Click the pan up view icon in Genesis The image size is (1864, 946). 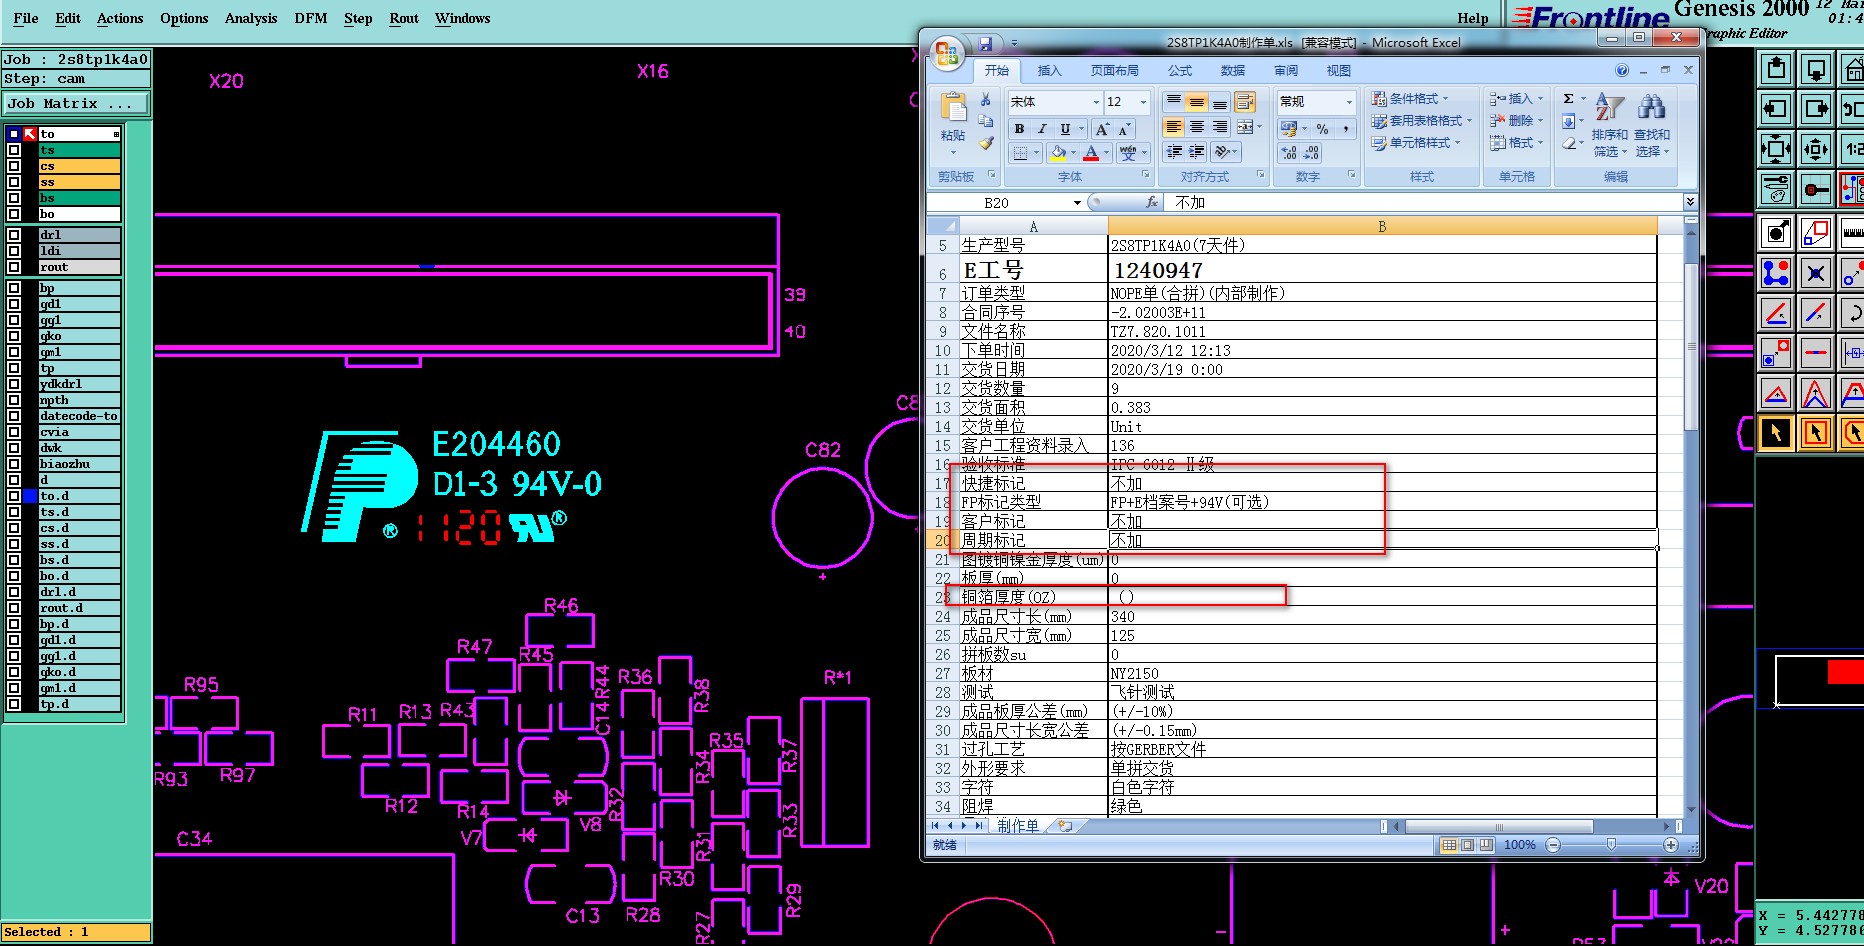point(1776,69)
